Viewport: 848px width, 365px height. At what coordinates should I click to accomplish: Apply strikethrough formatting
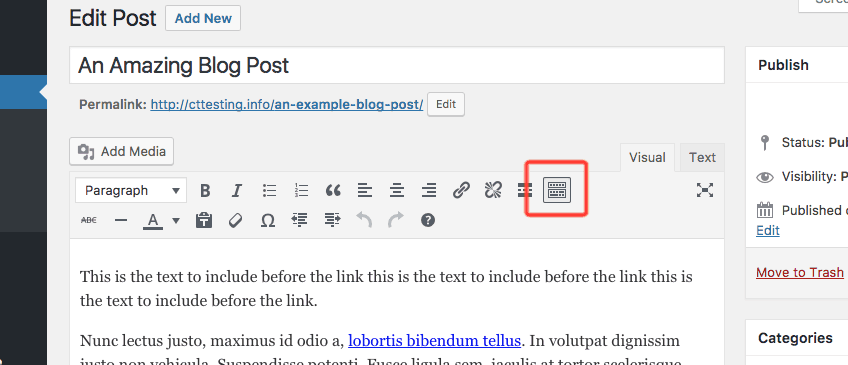point(89,221)
